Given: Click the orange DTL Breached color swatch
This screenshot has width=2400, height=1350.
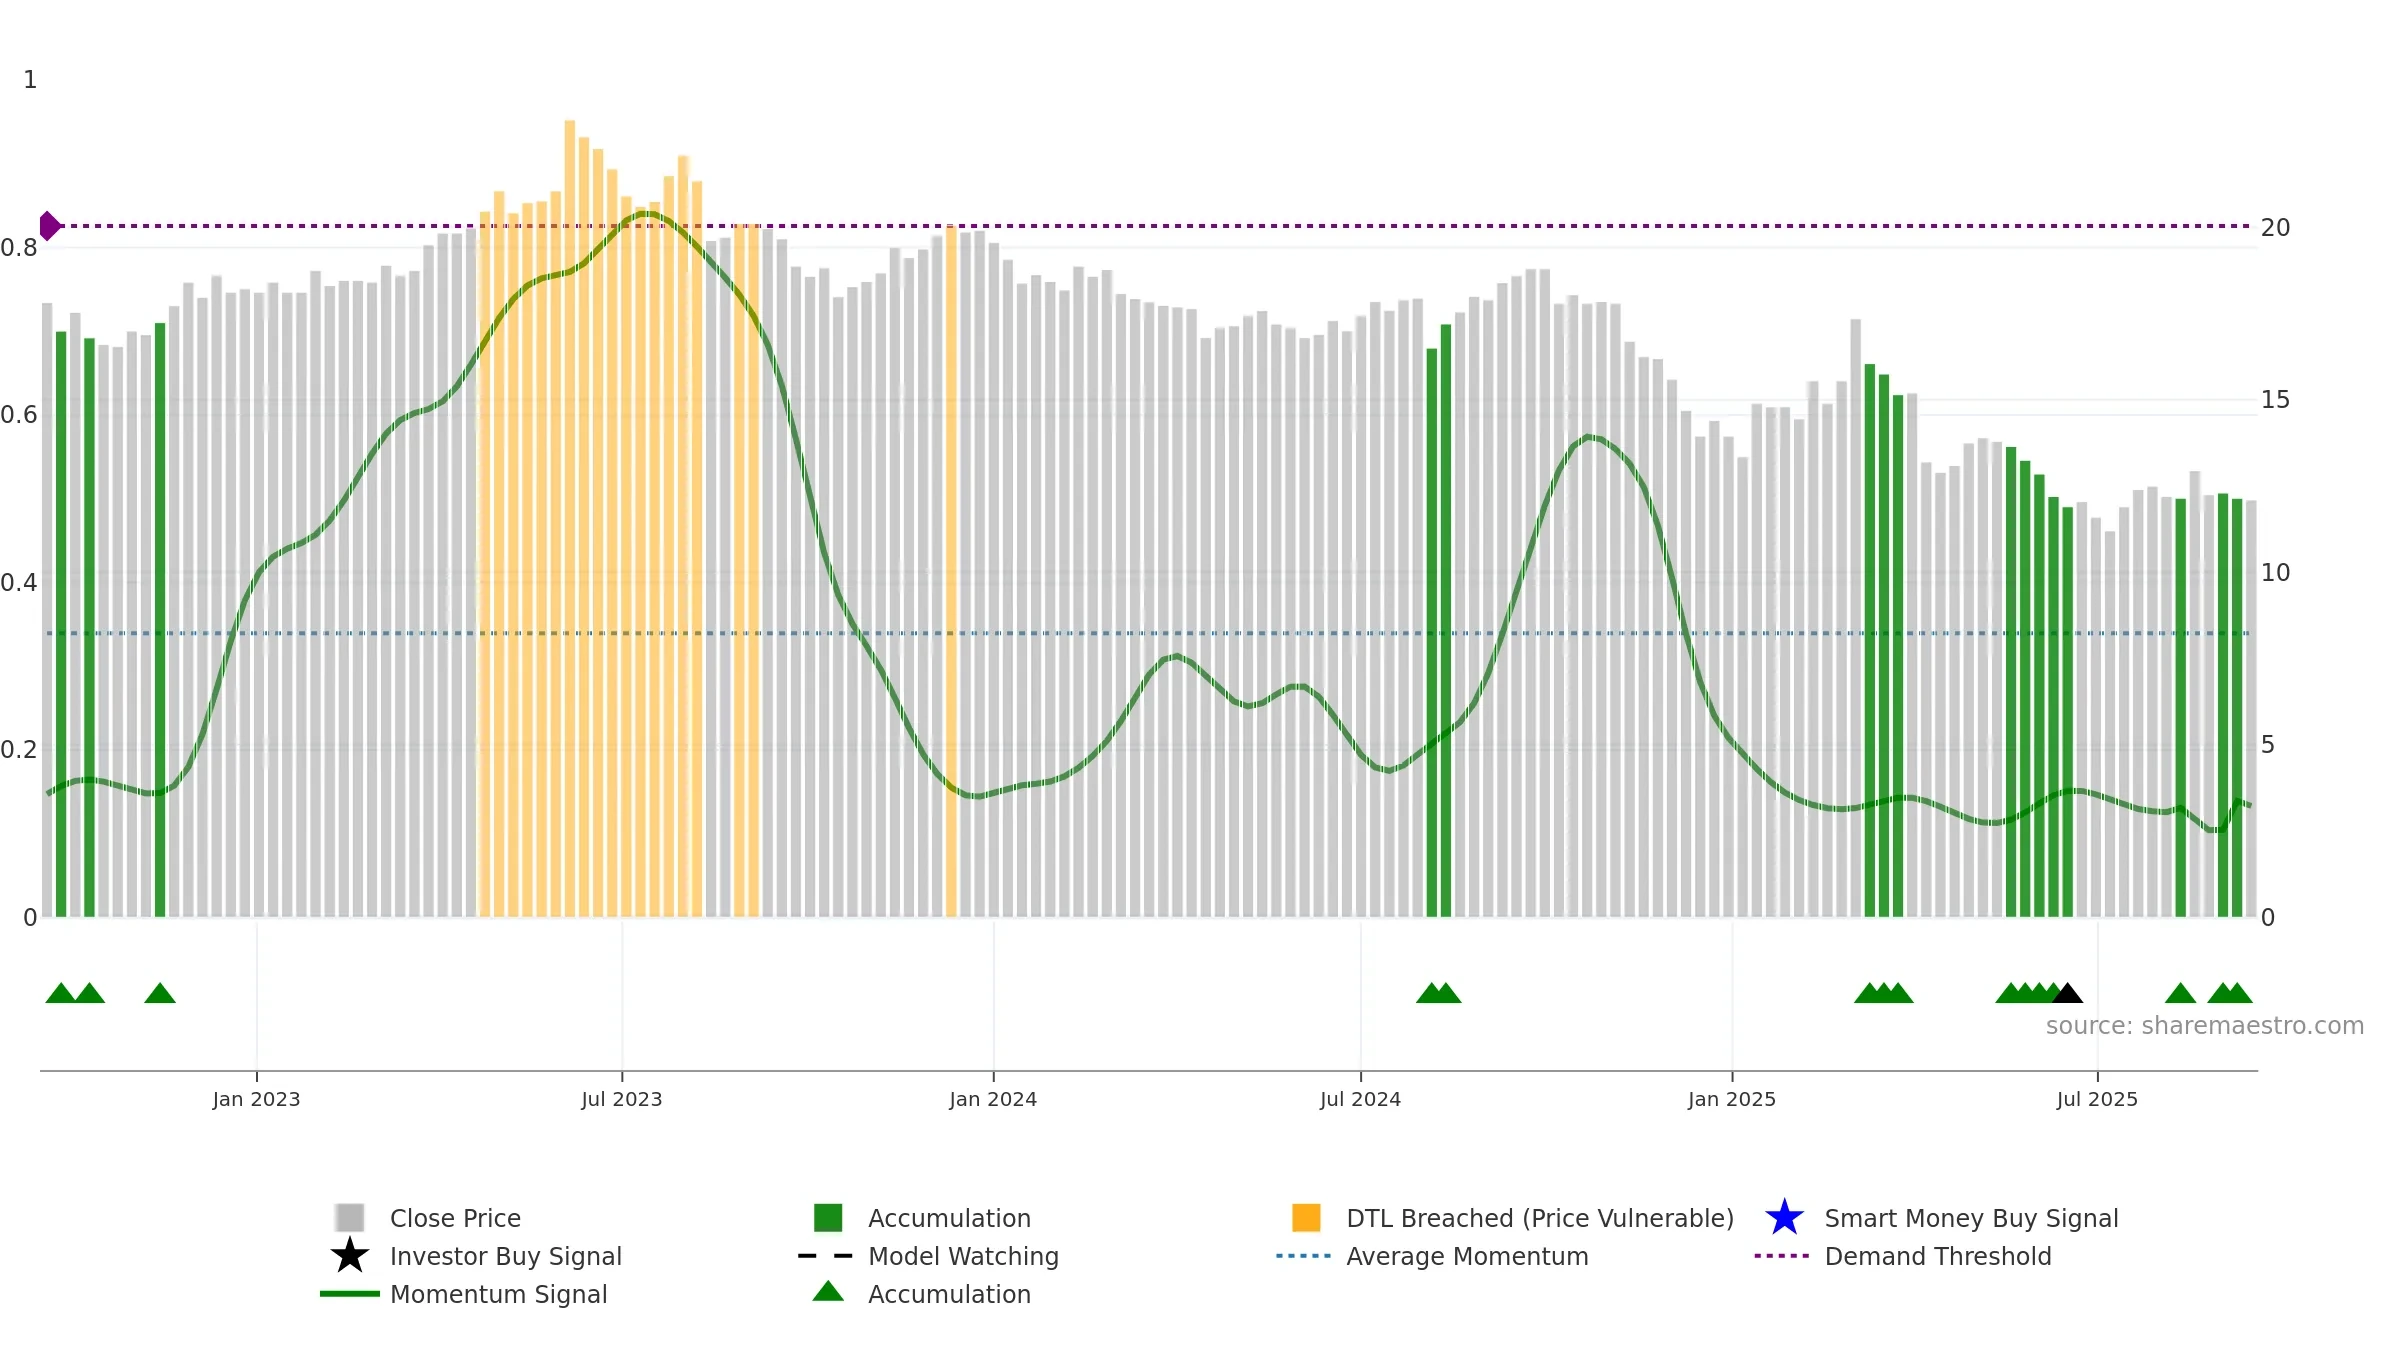Looking at the screenshot, I should [1306, 1218].
